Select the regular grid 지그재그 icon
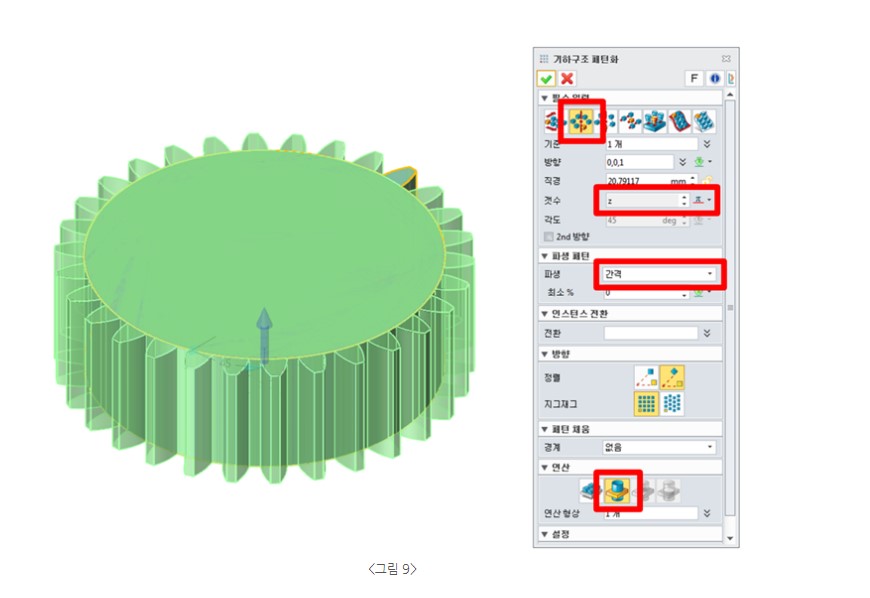The image size is (870, 598). click(646, 403)
